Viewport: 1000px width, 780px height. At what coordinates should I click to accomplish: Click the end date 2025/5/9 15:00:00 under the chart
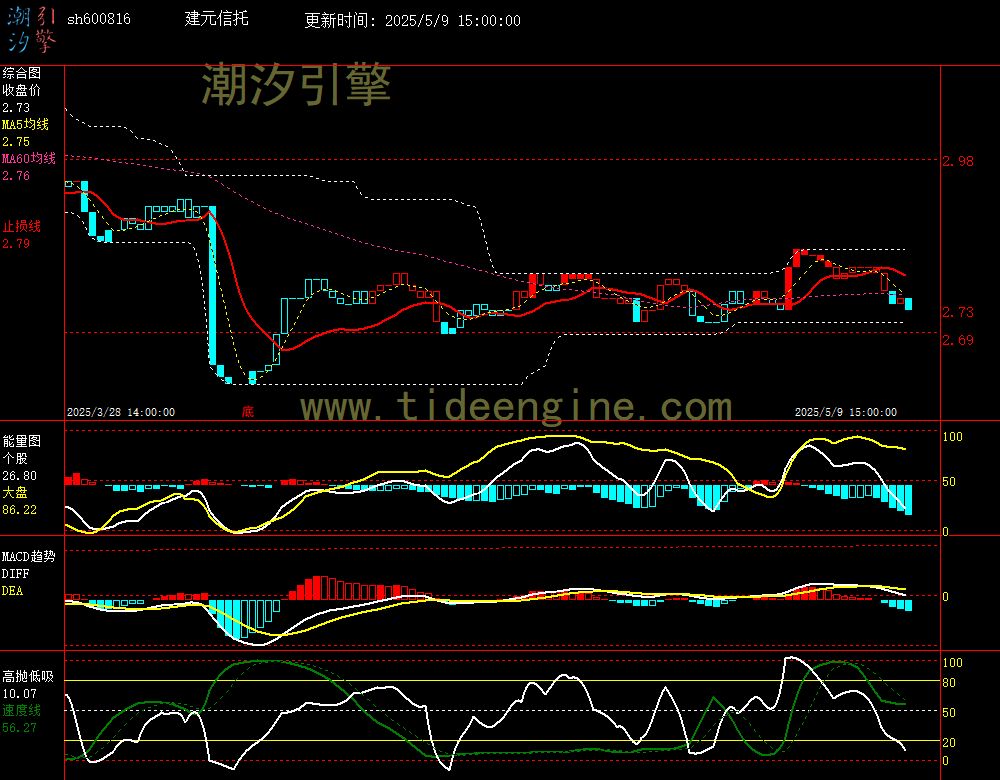846,412
